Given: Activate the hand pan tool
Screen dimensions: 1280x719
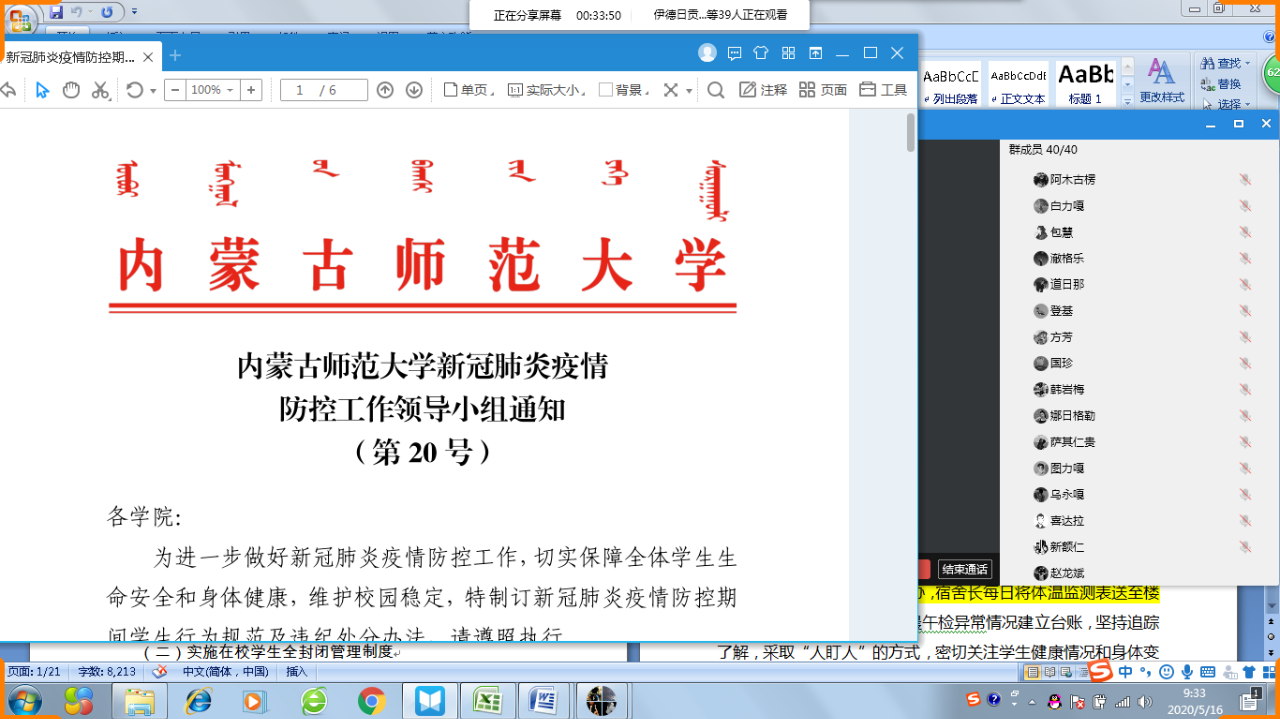Looking at the screenshot, I should [x=71, y=90].
